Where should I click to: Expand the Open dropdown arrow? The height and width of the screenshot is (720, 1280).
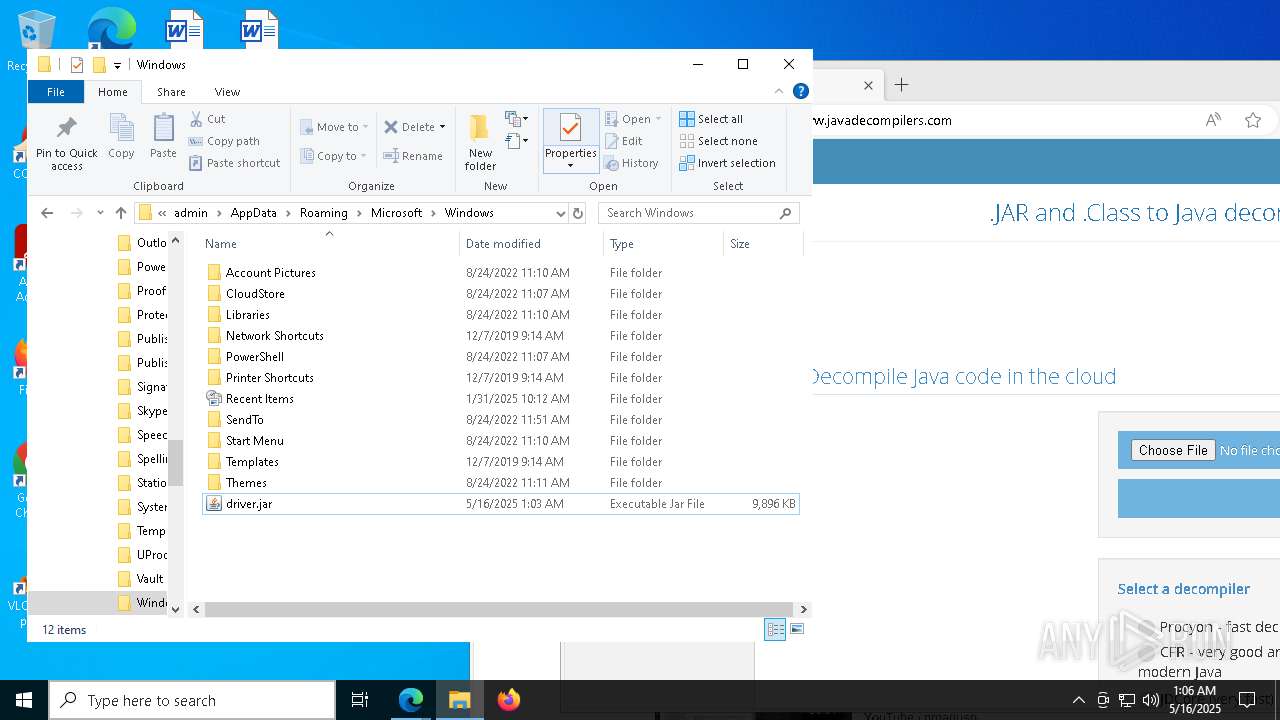(658, 119)
